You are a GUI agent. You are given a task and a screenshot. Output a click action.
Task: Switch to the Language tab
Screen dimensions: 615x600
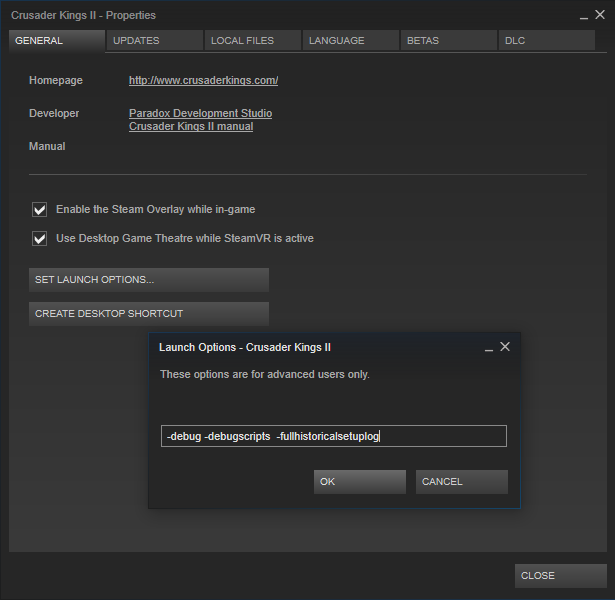351,40
